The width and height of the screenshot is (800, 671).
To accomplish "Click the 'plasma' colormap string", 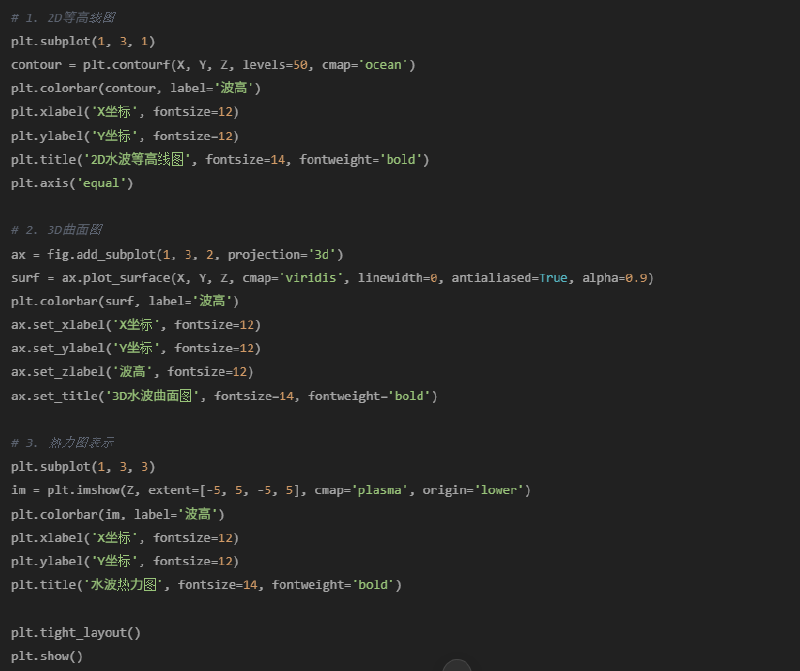I will pos(380,490).
